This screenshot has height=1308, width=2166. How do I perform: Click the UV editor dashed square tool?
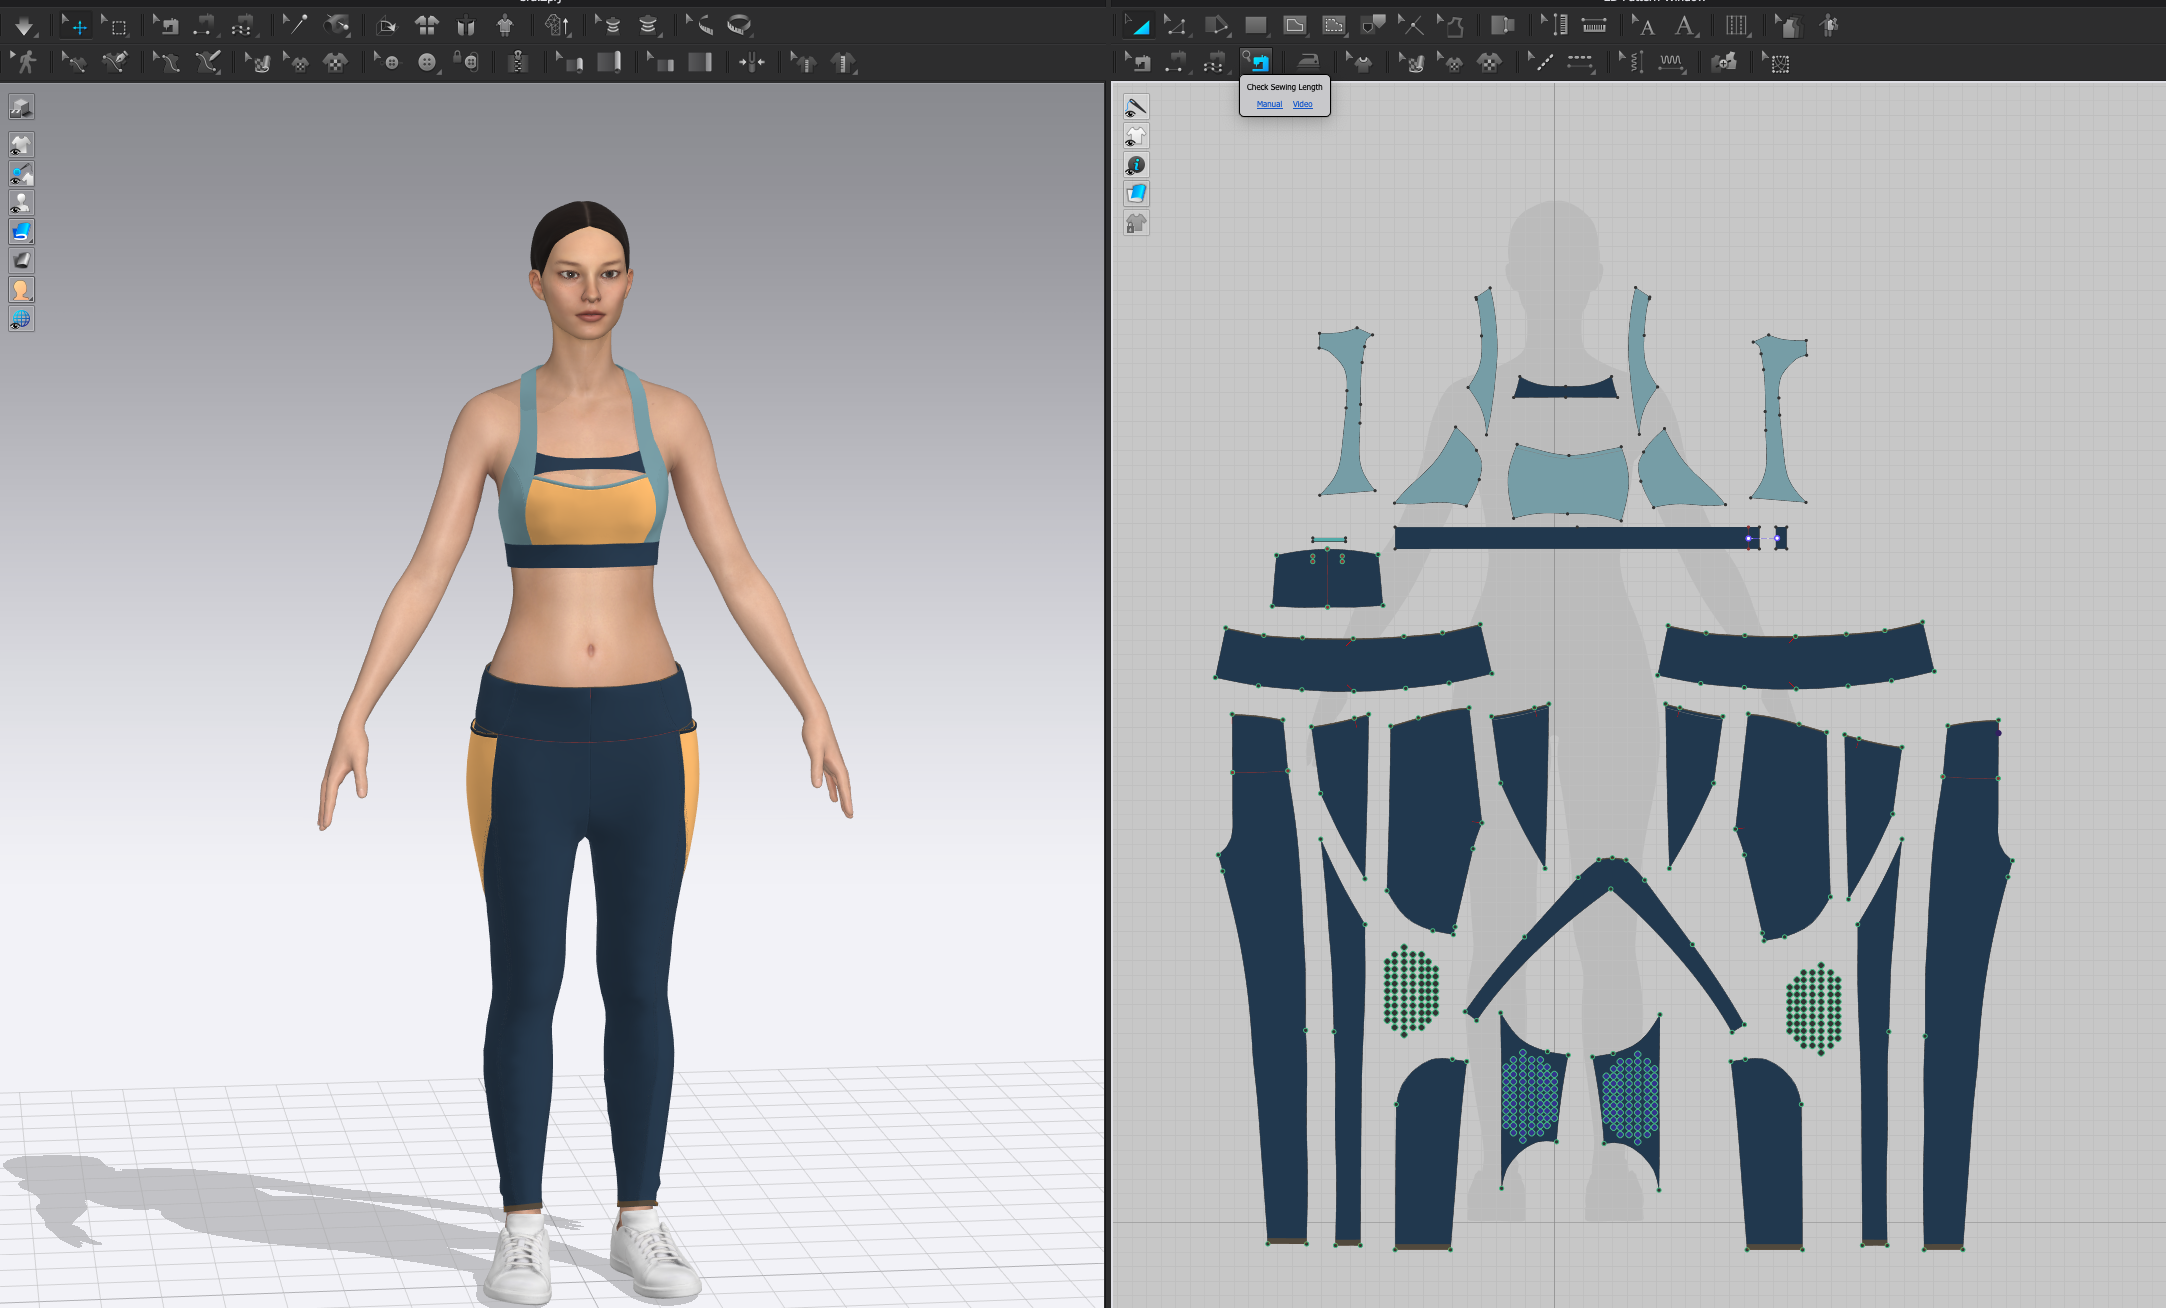click(1777, 62)
